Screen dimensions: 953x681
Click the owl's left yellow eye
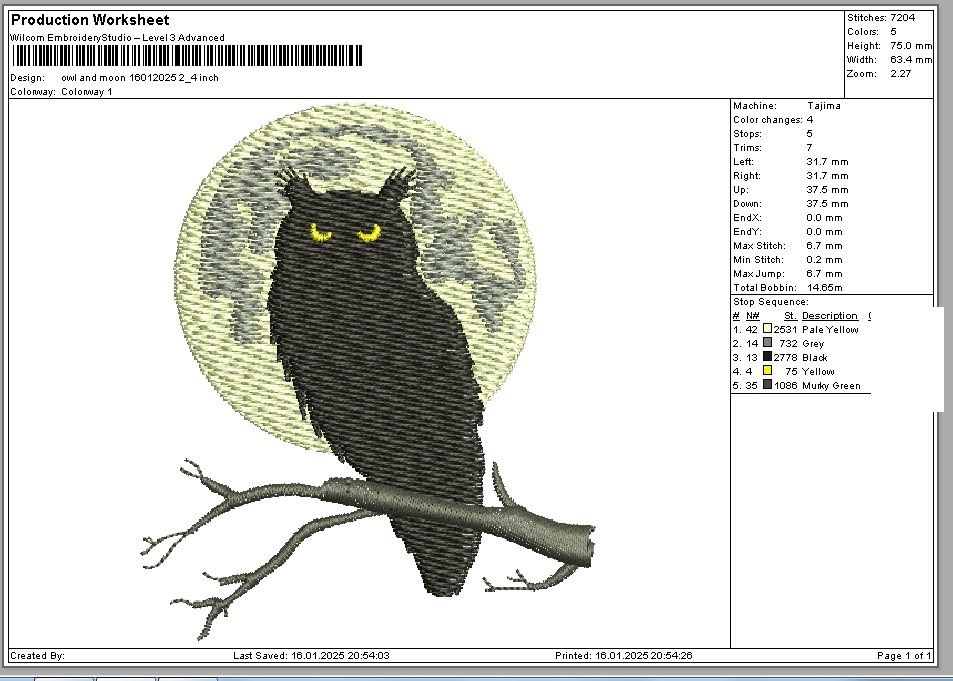click(x=321, y=234)
